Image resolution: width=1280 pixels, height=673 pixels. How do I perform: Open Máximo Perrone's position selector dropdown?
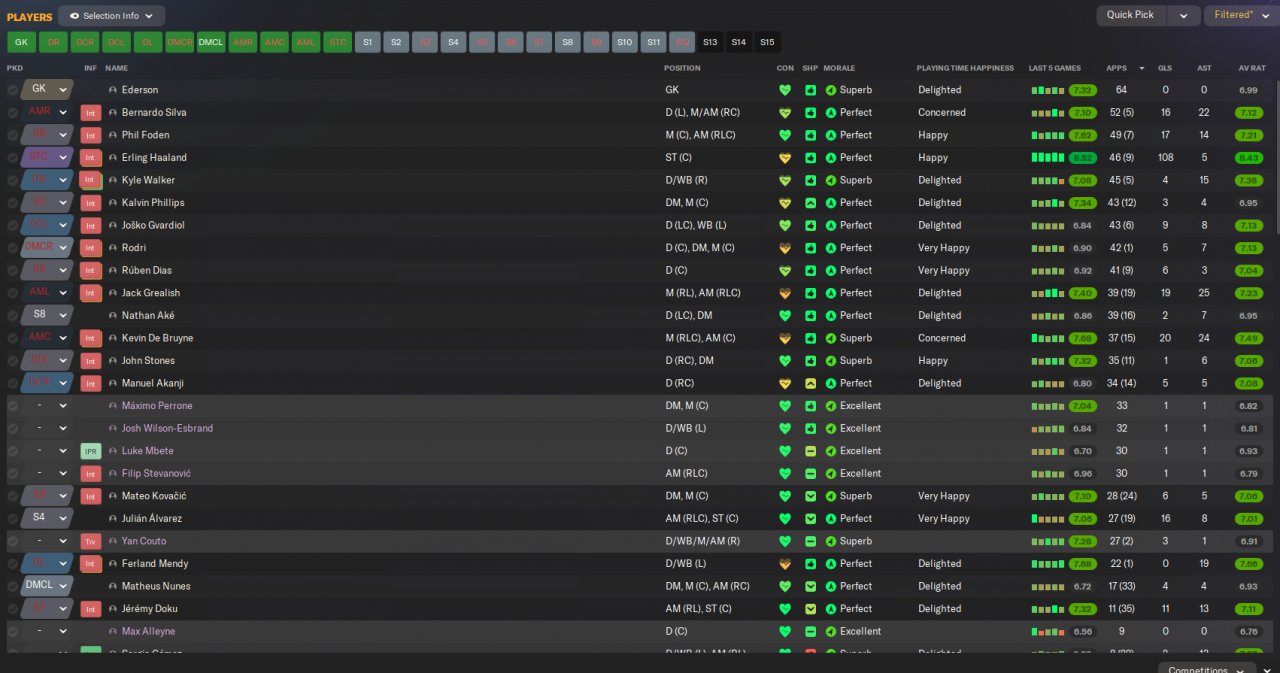[63, 406]
